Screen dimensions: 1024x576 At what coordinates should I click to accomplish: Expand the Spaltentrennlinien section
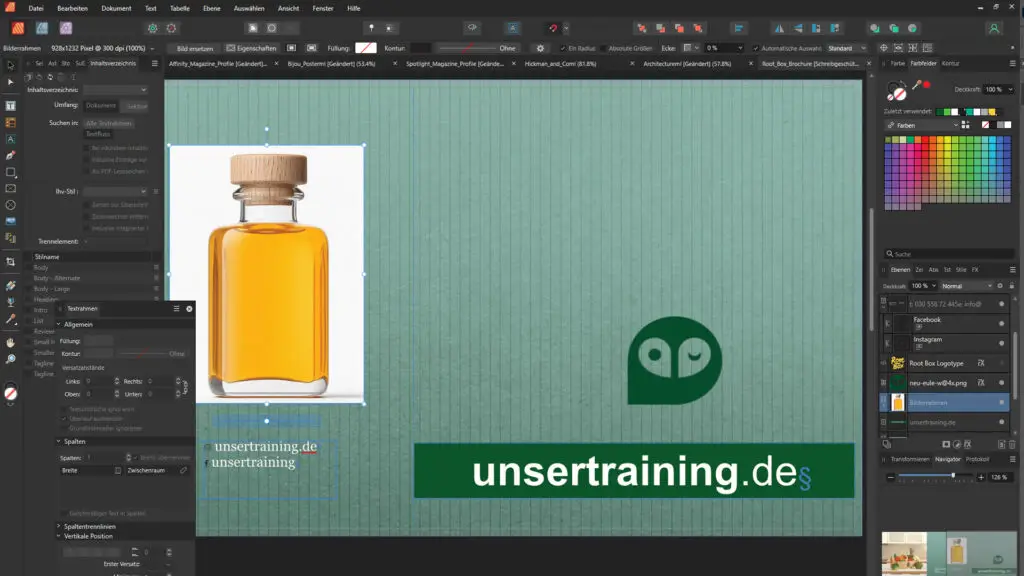(x=59, y=526)
